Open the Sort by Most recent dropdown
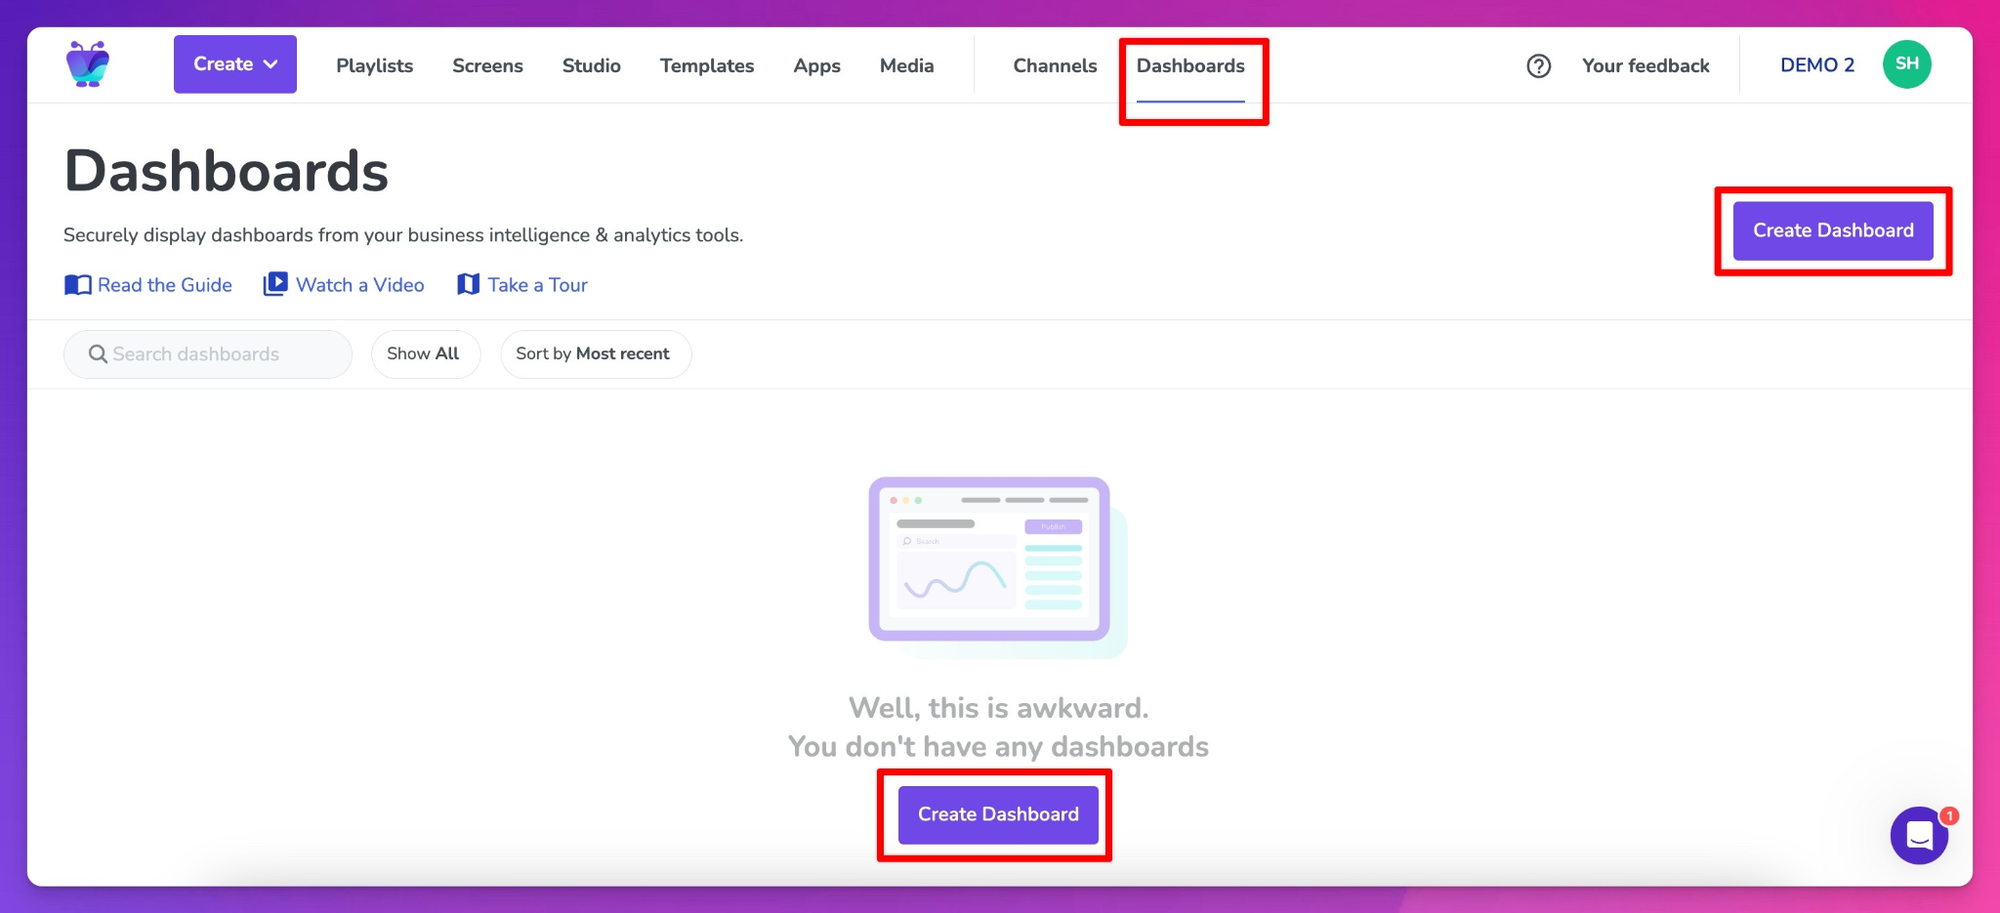Screen dimensions: 2000x913 coord(594,354)
